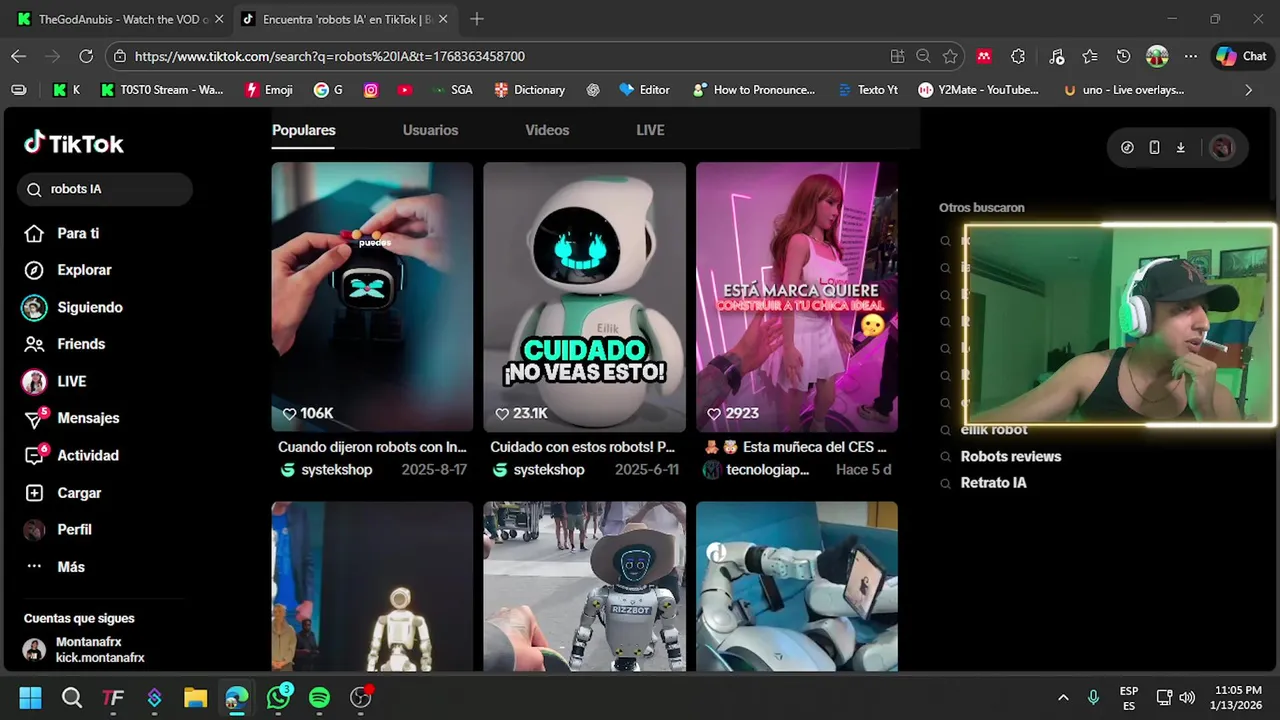
Task: Click the TikTok logo
Action: [x=74, y=144]
